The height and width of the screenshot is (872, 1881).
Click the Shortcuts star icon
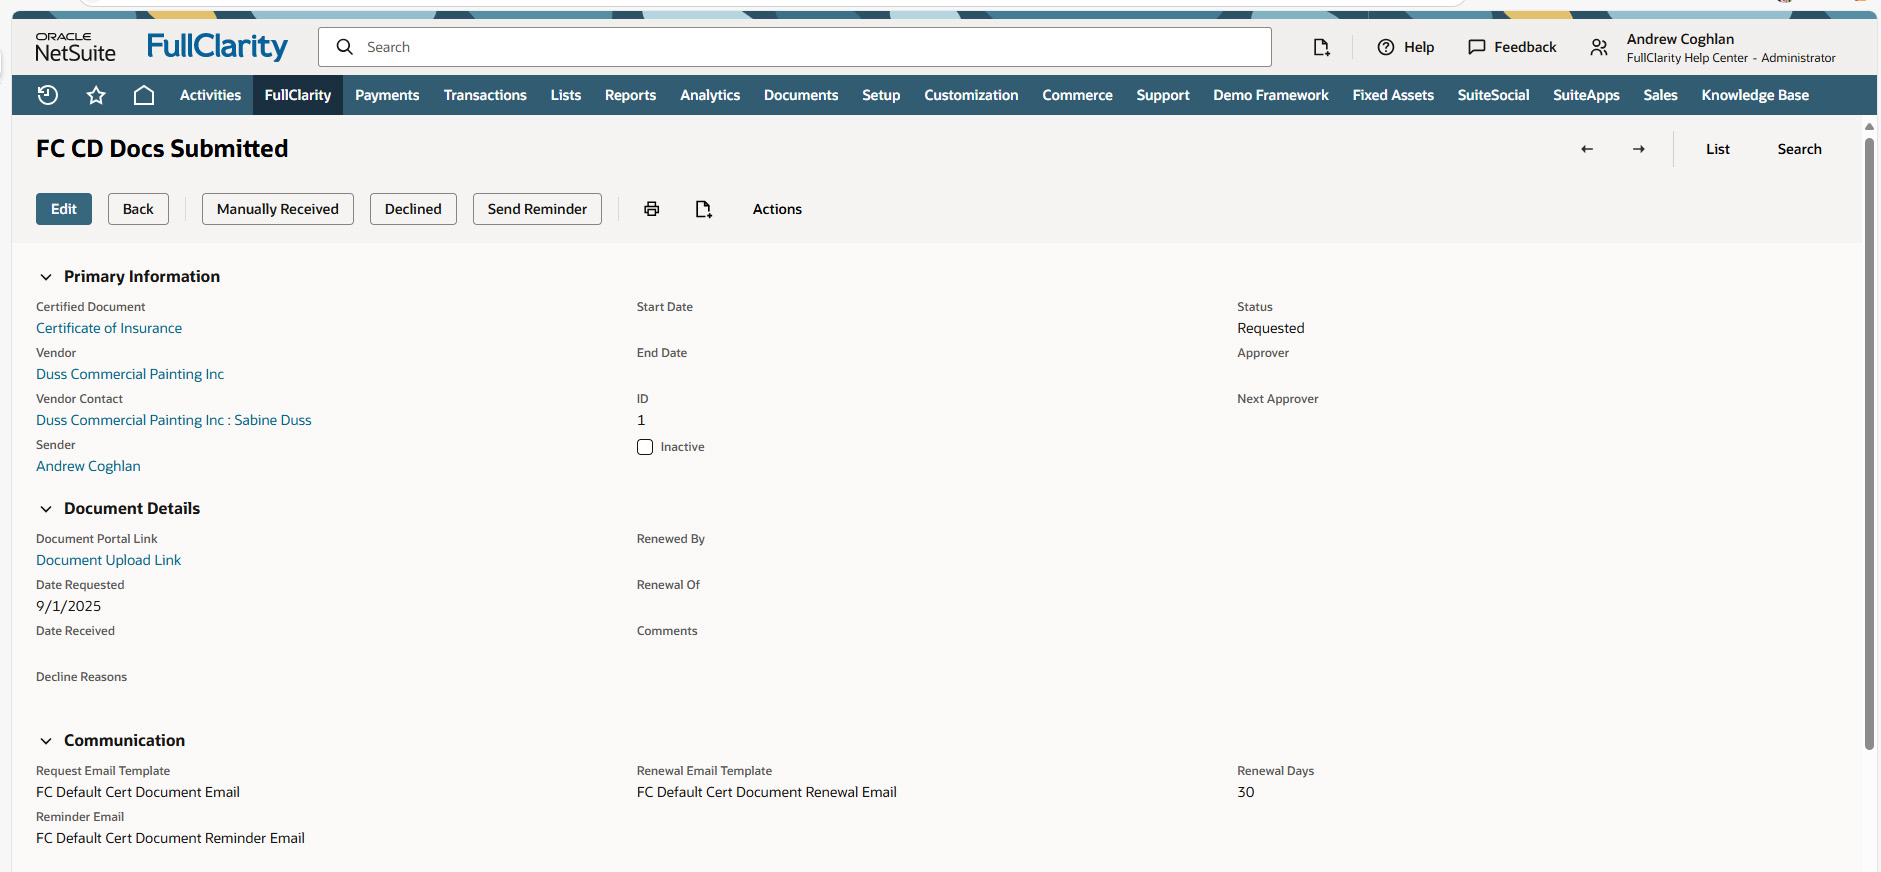pos(96,95)
